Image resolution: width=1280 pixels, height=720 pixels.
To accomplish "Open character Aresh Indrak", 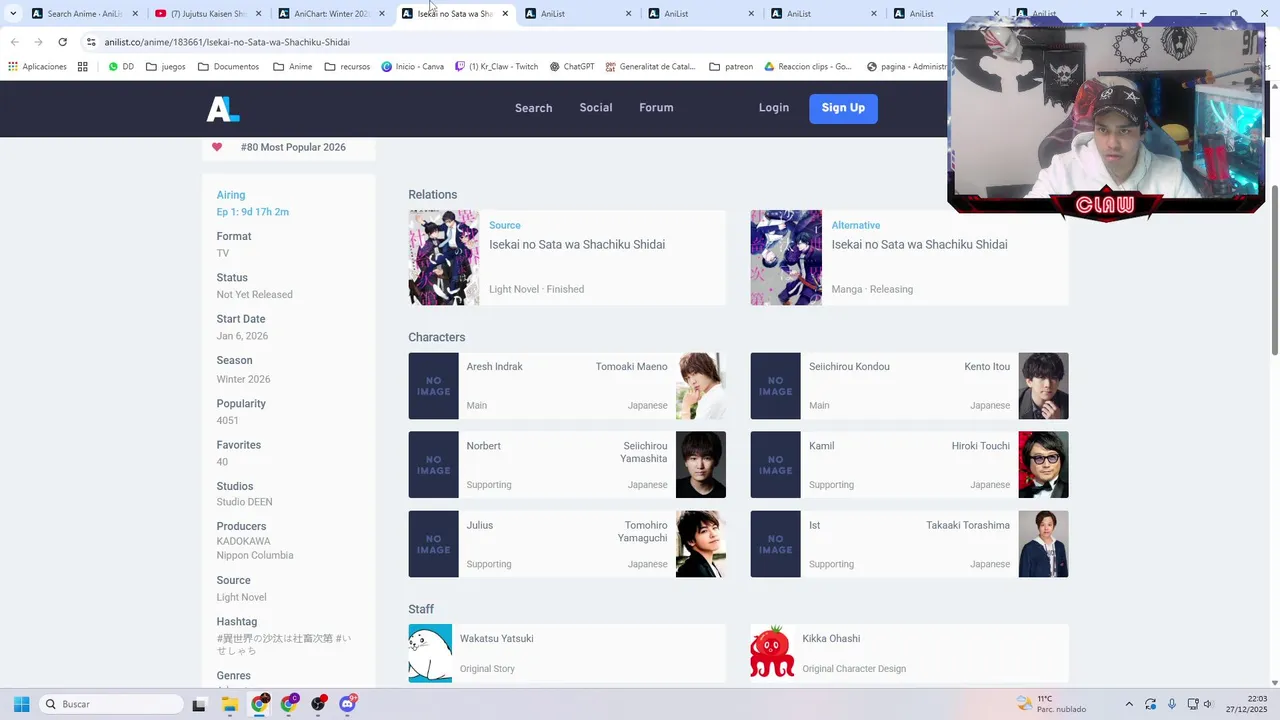I will pos(494,367).
